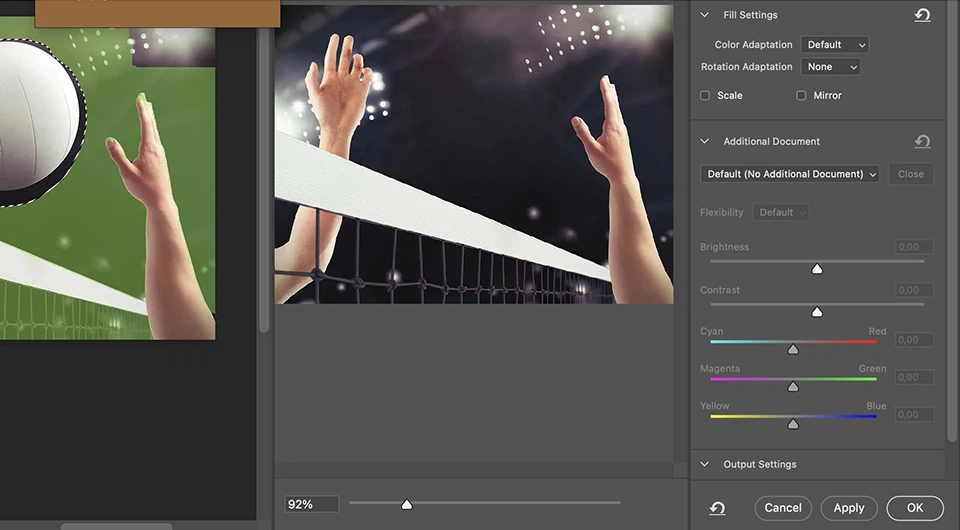The image size is (960, 530).
Task: Click the fill preview image of volleyball net
Action: (474, 154)
